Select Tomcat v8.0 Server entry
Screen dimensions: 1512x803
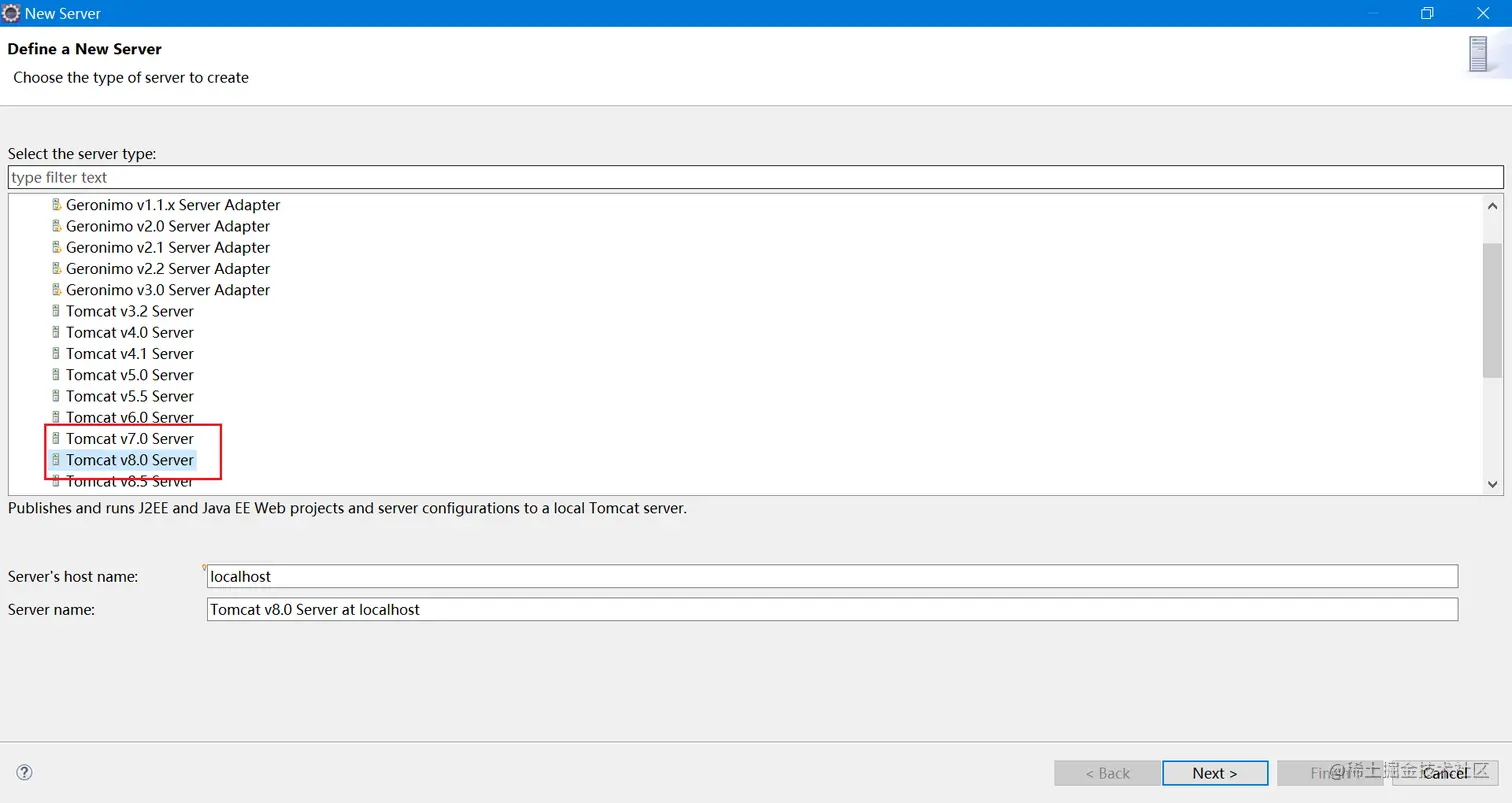click(x=130, y=460)
